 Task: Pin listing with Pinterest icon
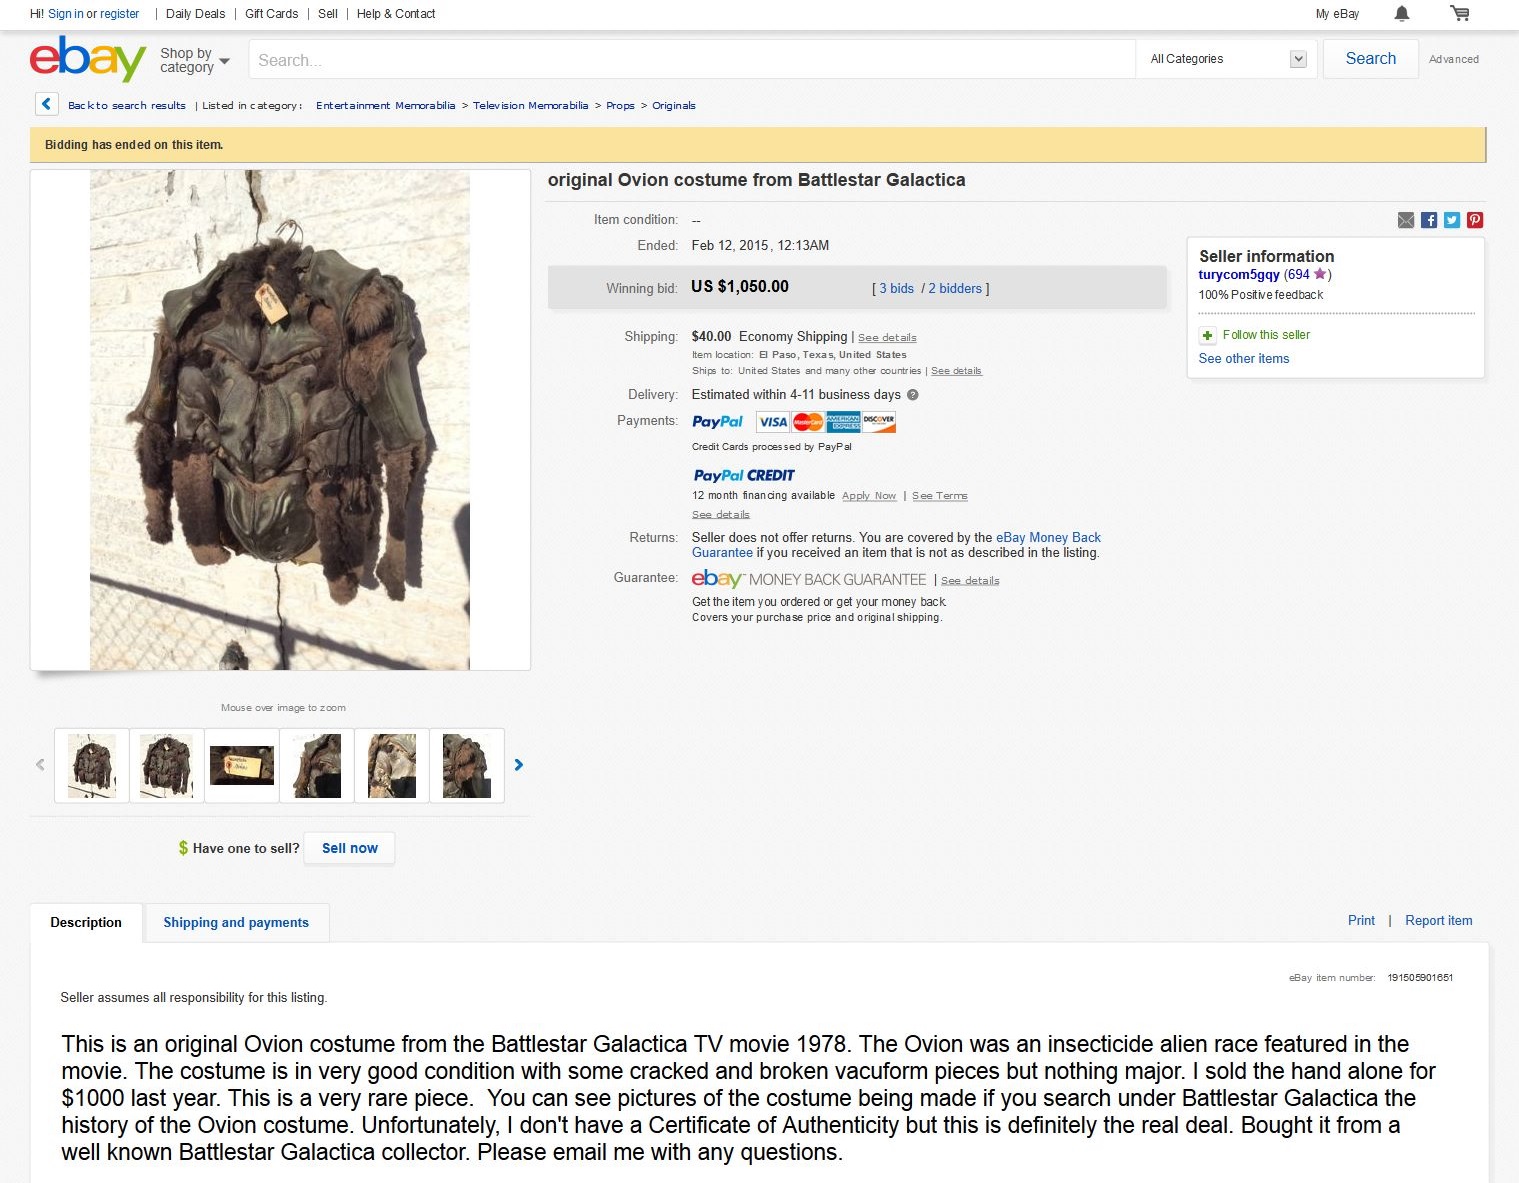pos(1475,220)
